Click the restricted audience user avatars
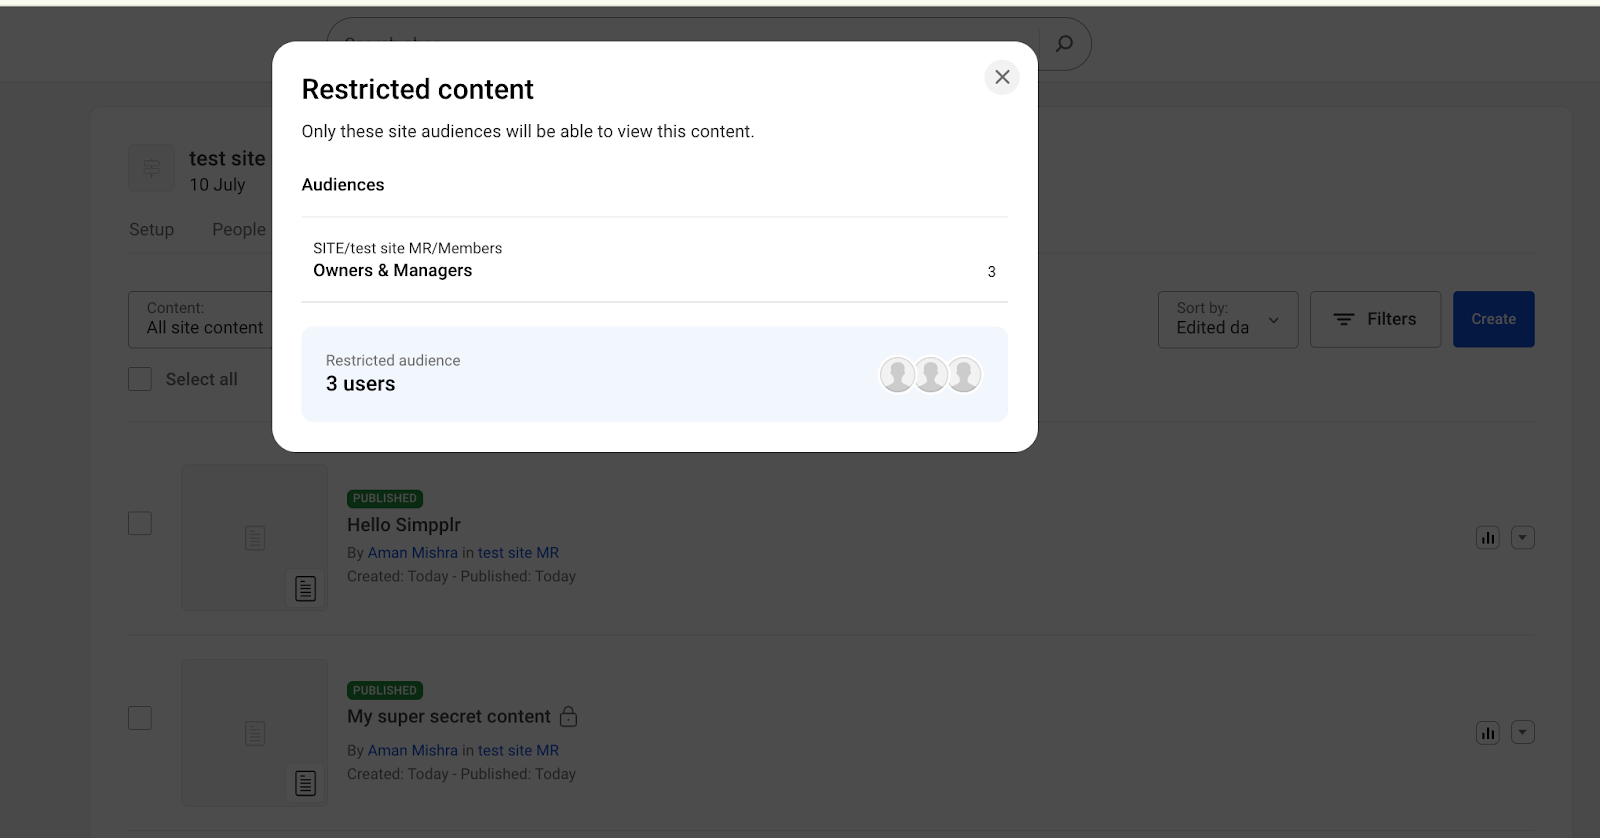This screenshot has width=1600, height=838. coord(930,375)
